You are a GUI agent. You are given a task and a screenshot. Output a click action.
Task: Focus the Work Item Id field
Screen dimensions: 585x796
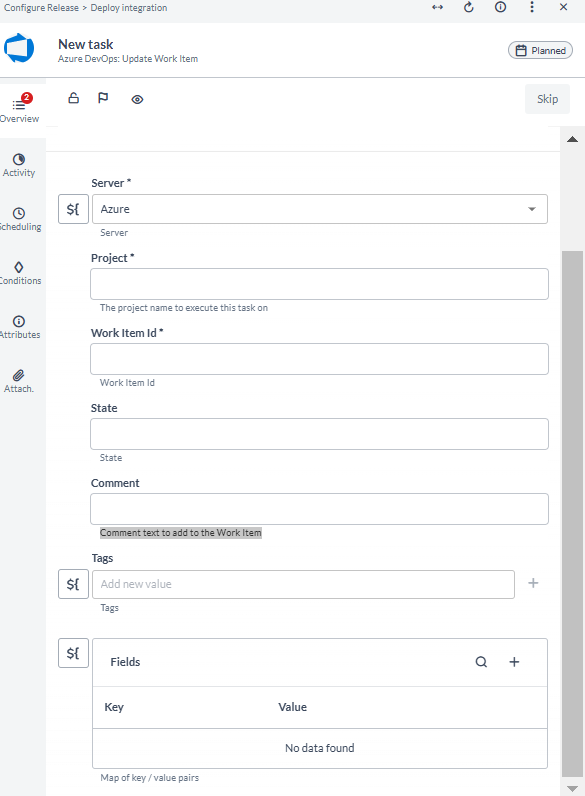click(x=319, y=359)
